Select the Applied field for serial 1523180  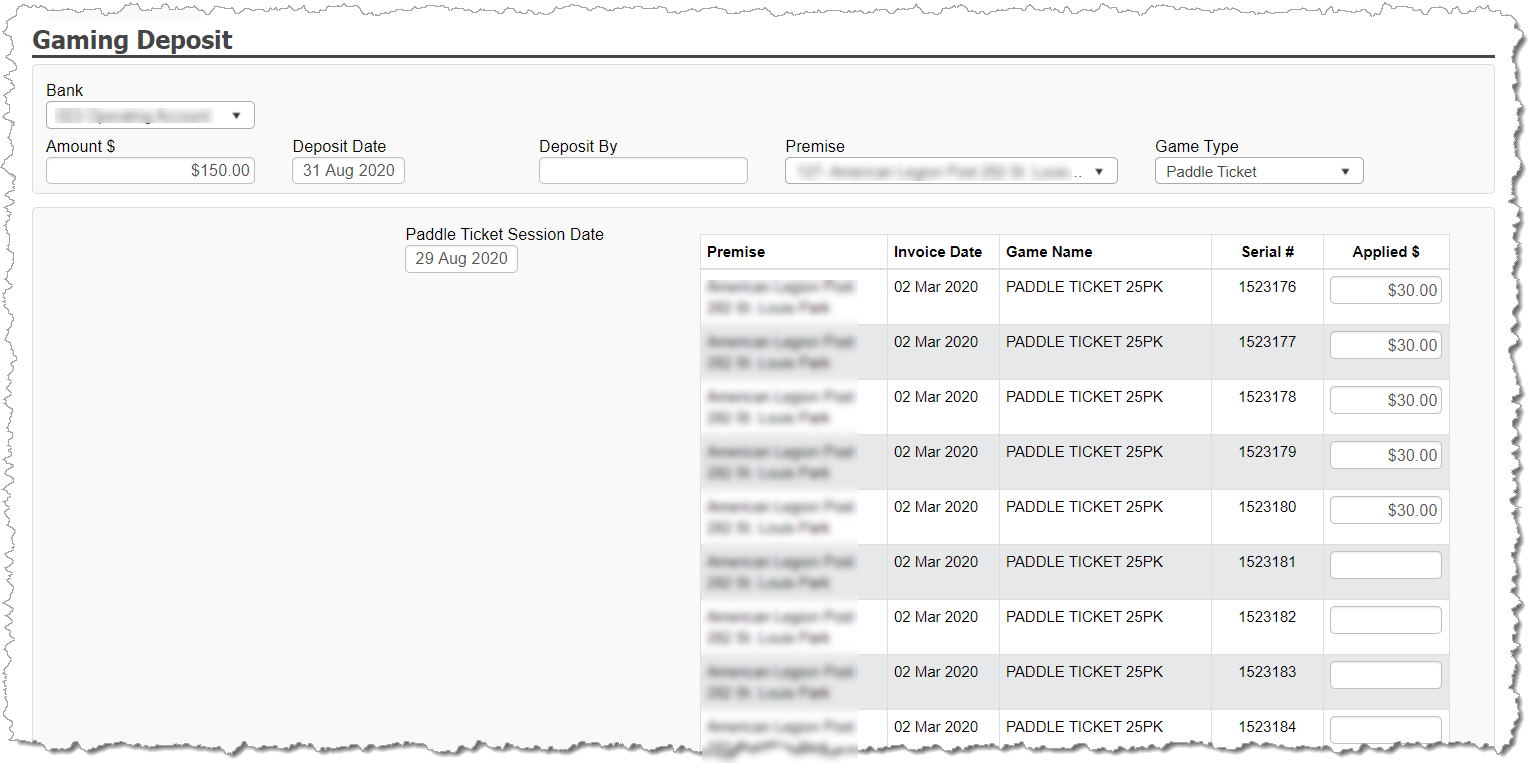coord(1386,510)
